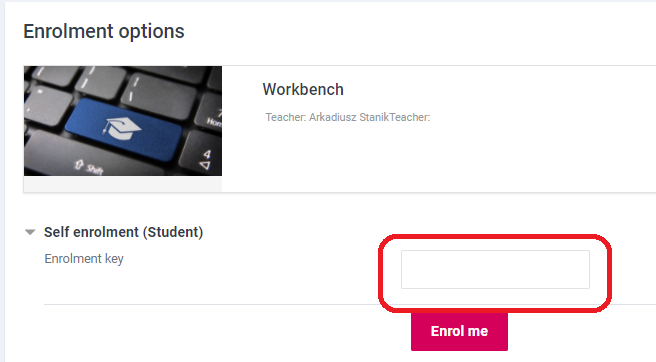Click the Enrolment key label
656x362 pixels.
[84, 259]
